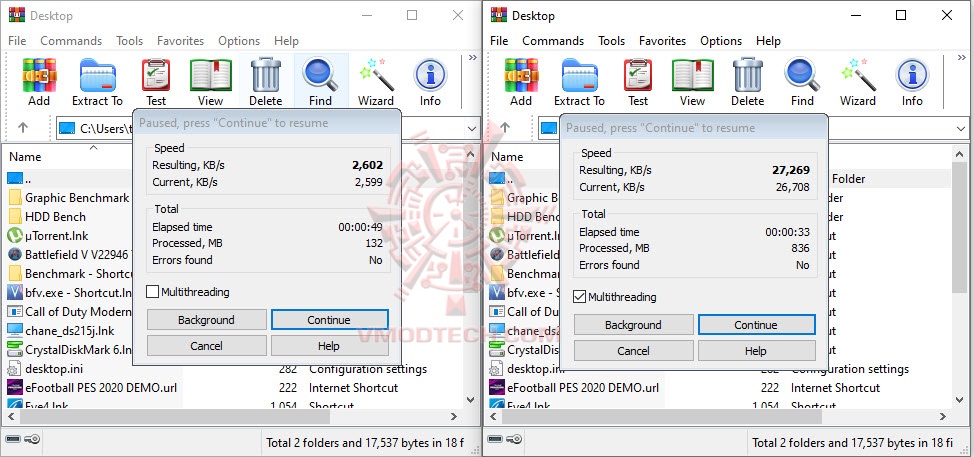Viewport: 974px width, 457px height.
Task: Click key icon in right window status bar
Action: [514, 439]
